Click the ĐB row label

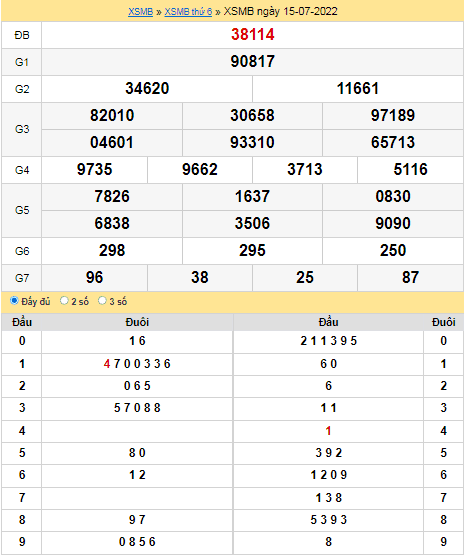(x=22, y=36)
